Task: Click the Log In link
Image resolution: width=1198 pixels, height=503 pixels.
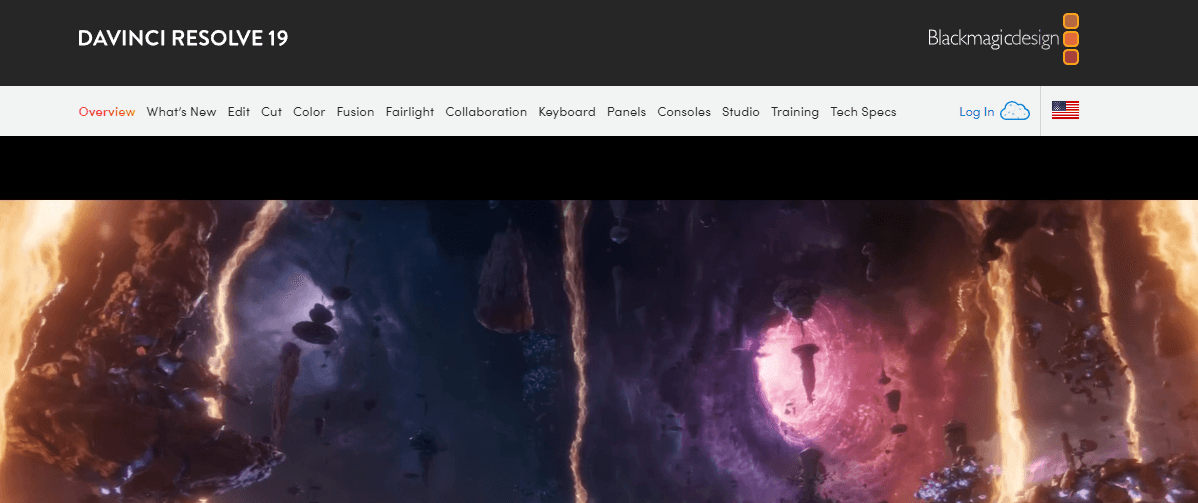Action: 976,112
